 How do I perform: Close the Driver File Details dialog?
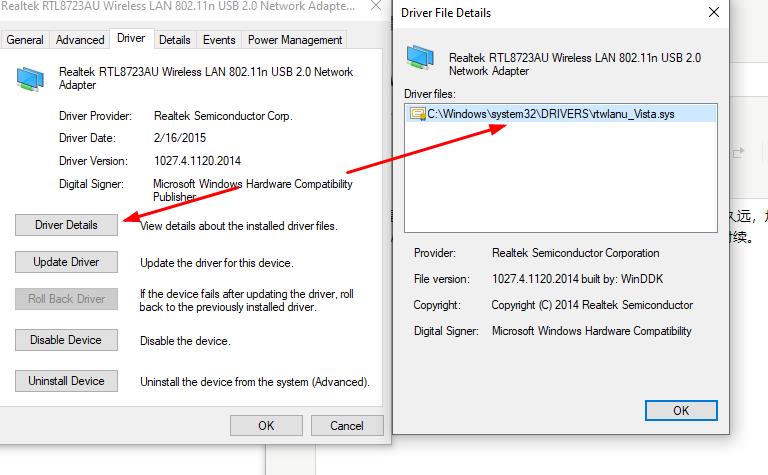tap(714, 12)
